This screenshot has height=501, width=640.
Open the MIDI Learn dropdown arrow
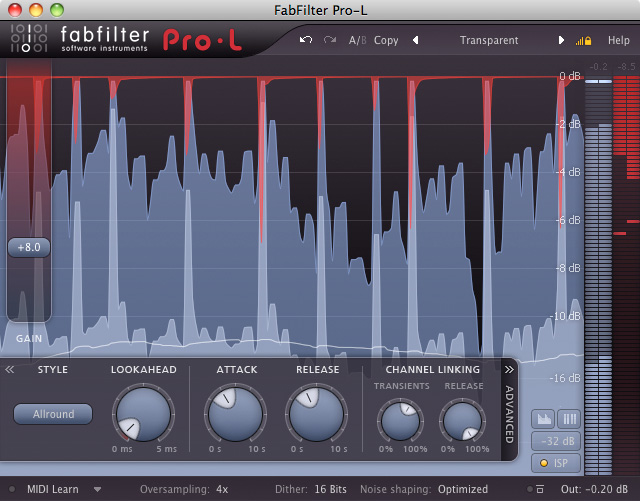(x=97, y=490)
